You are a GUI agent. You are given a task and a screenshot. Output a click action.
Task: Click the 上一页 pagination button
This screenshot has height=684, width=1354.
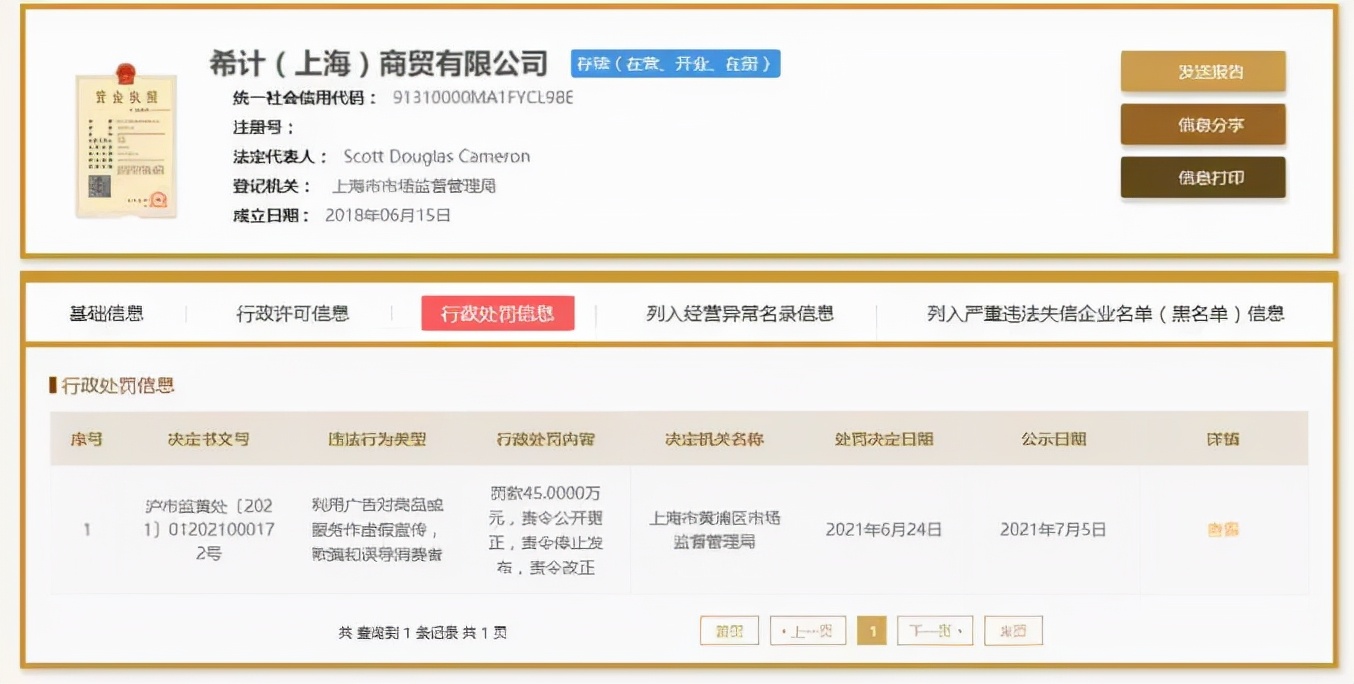(x=811, y=630)
